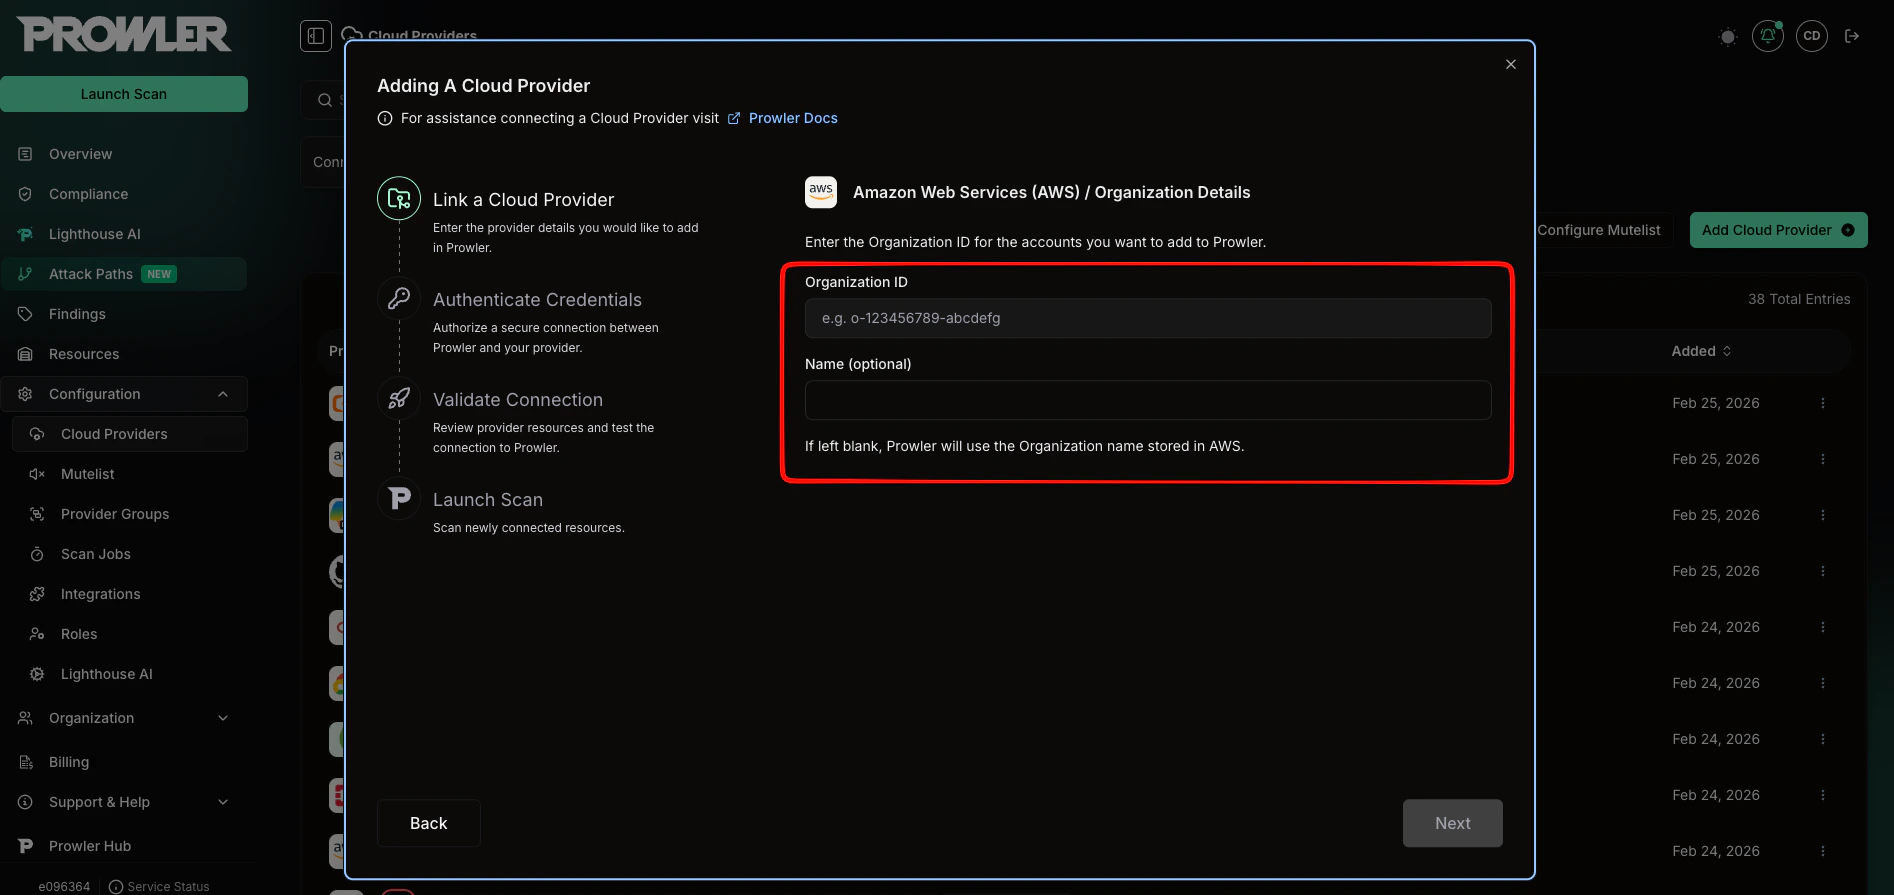Click the Roles user icon
Screen dimensions: 1894x895
tap(37, 634)
